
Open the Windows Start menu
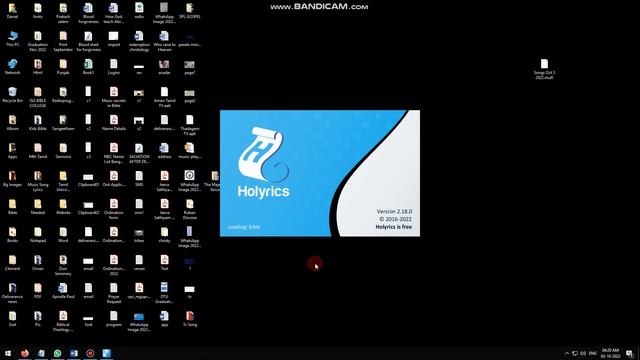tap(8, 353)
